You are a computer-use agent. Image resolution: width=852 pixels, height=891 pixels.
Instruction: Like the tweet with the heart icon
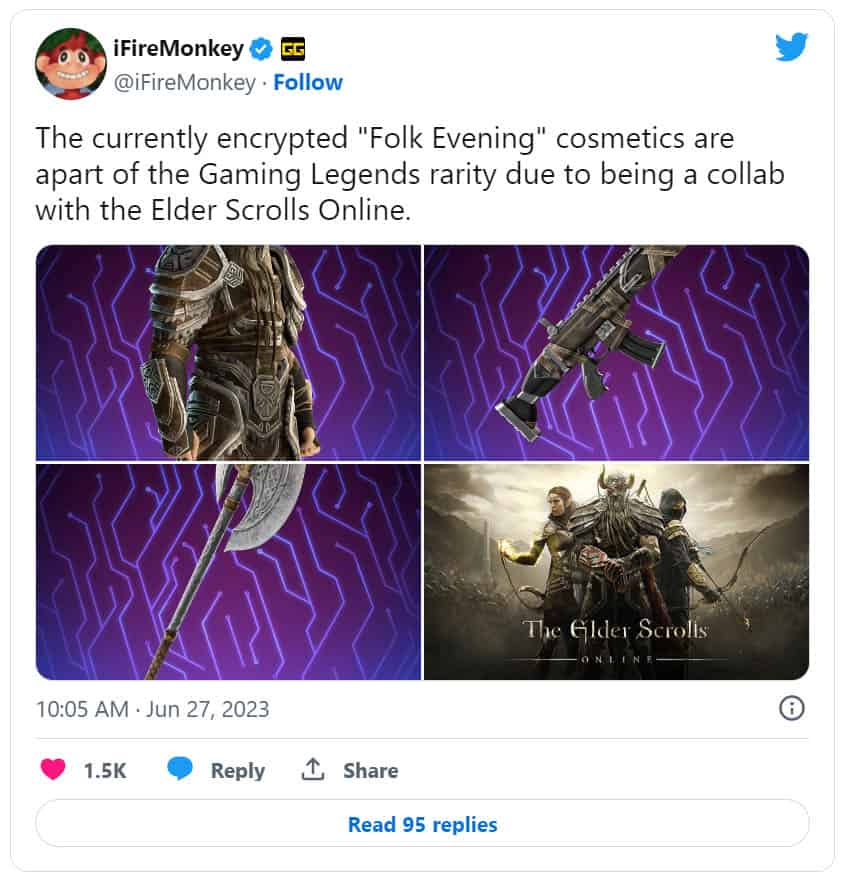pyautogui.click(x=53, y=770)
